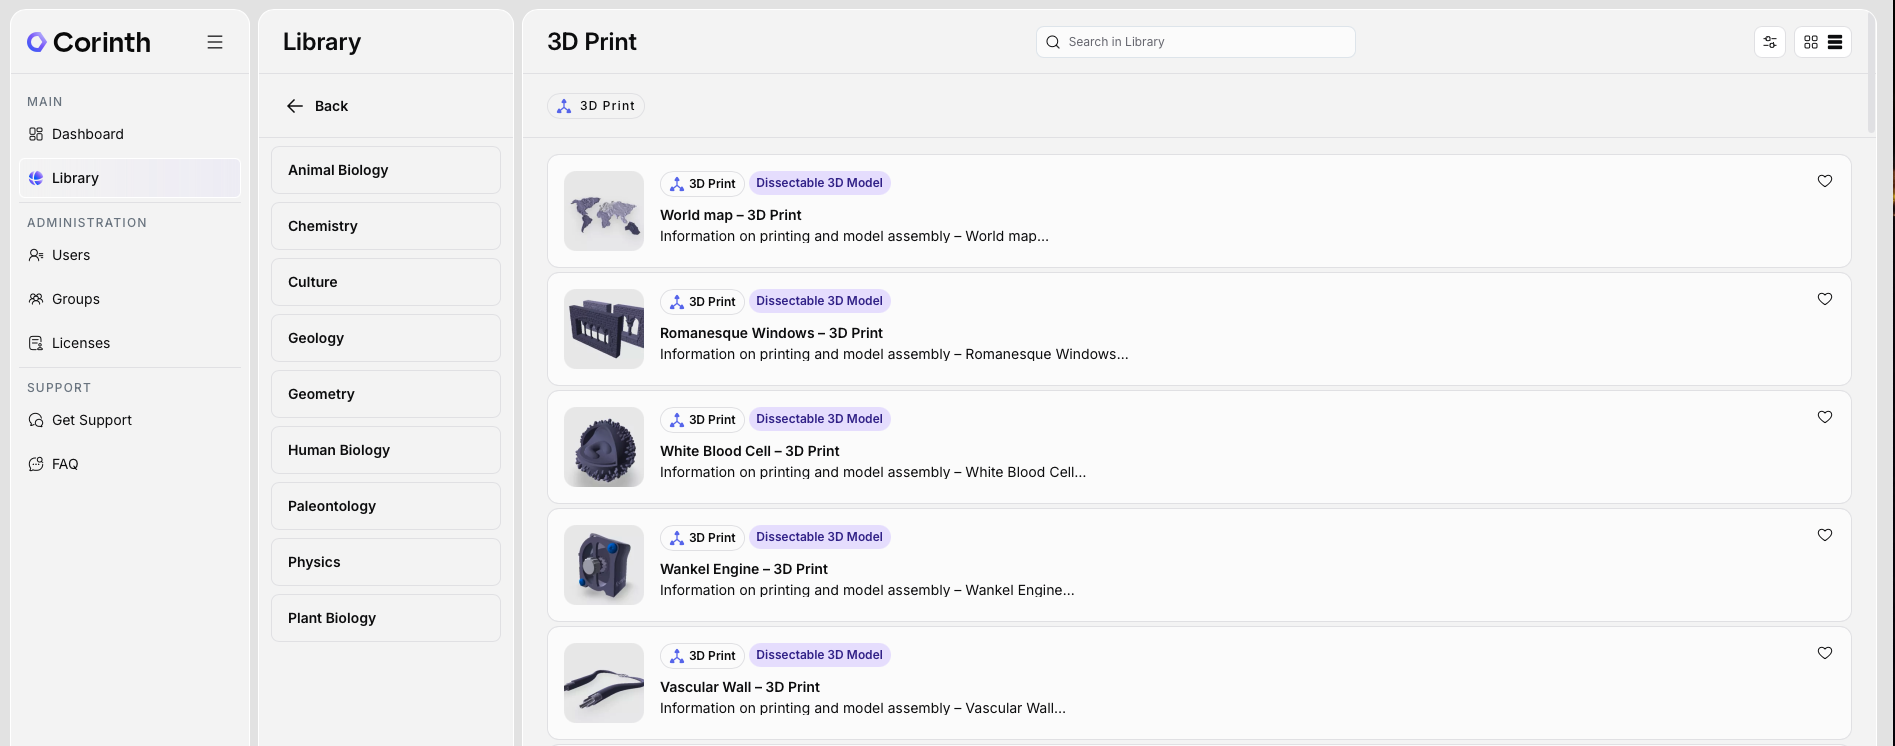The width and height of the screenshot is (1895, 746).
Task: Open the White Blood Cell thumbnail
Action: pyautogui.click(x=604, y=447)
